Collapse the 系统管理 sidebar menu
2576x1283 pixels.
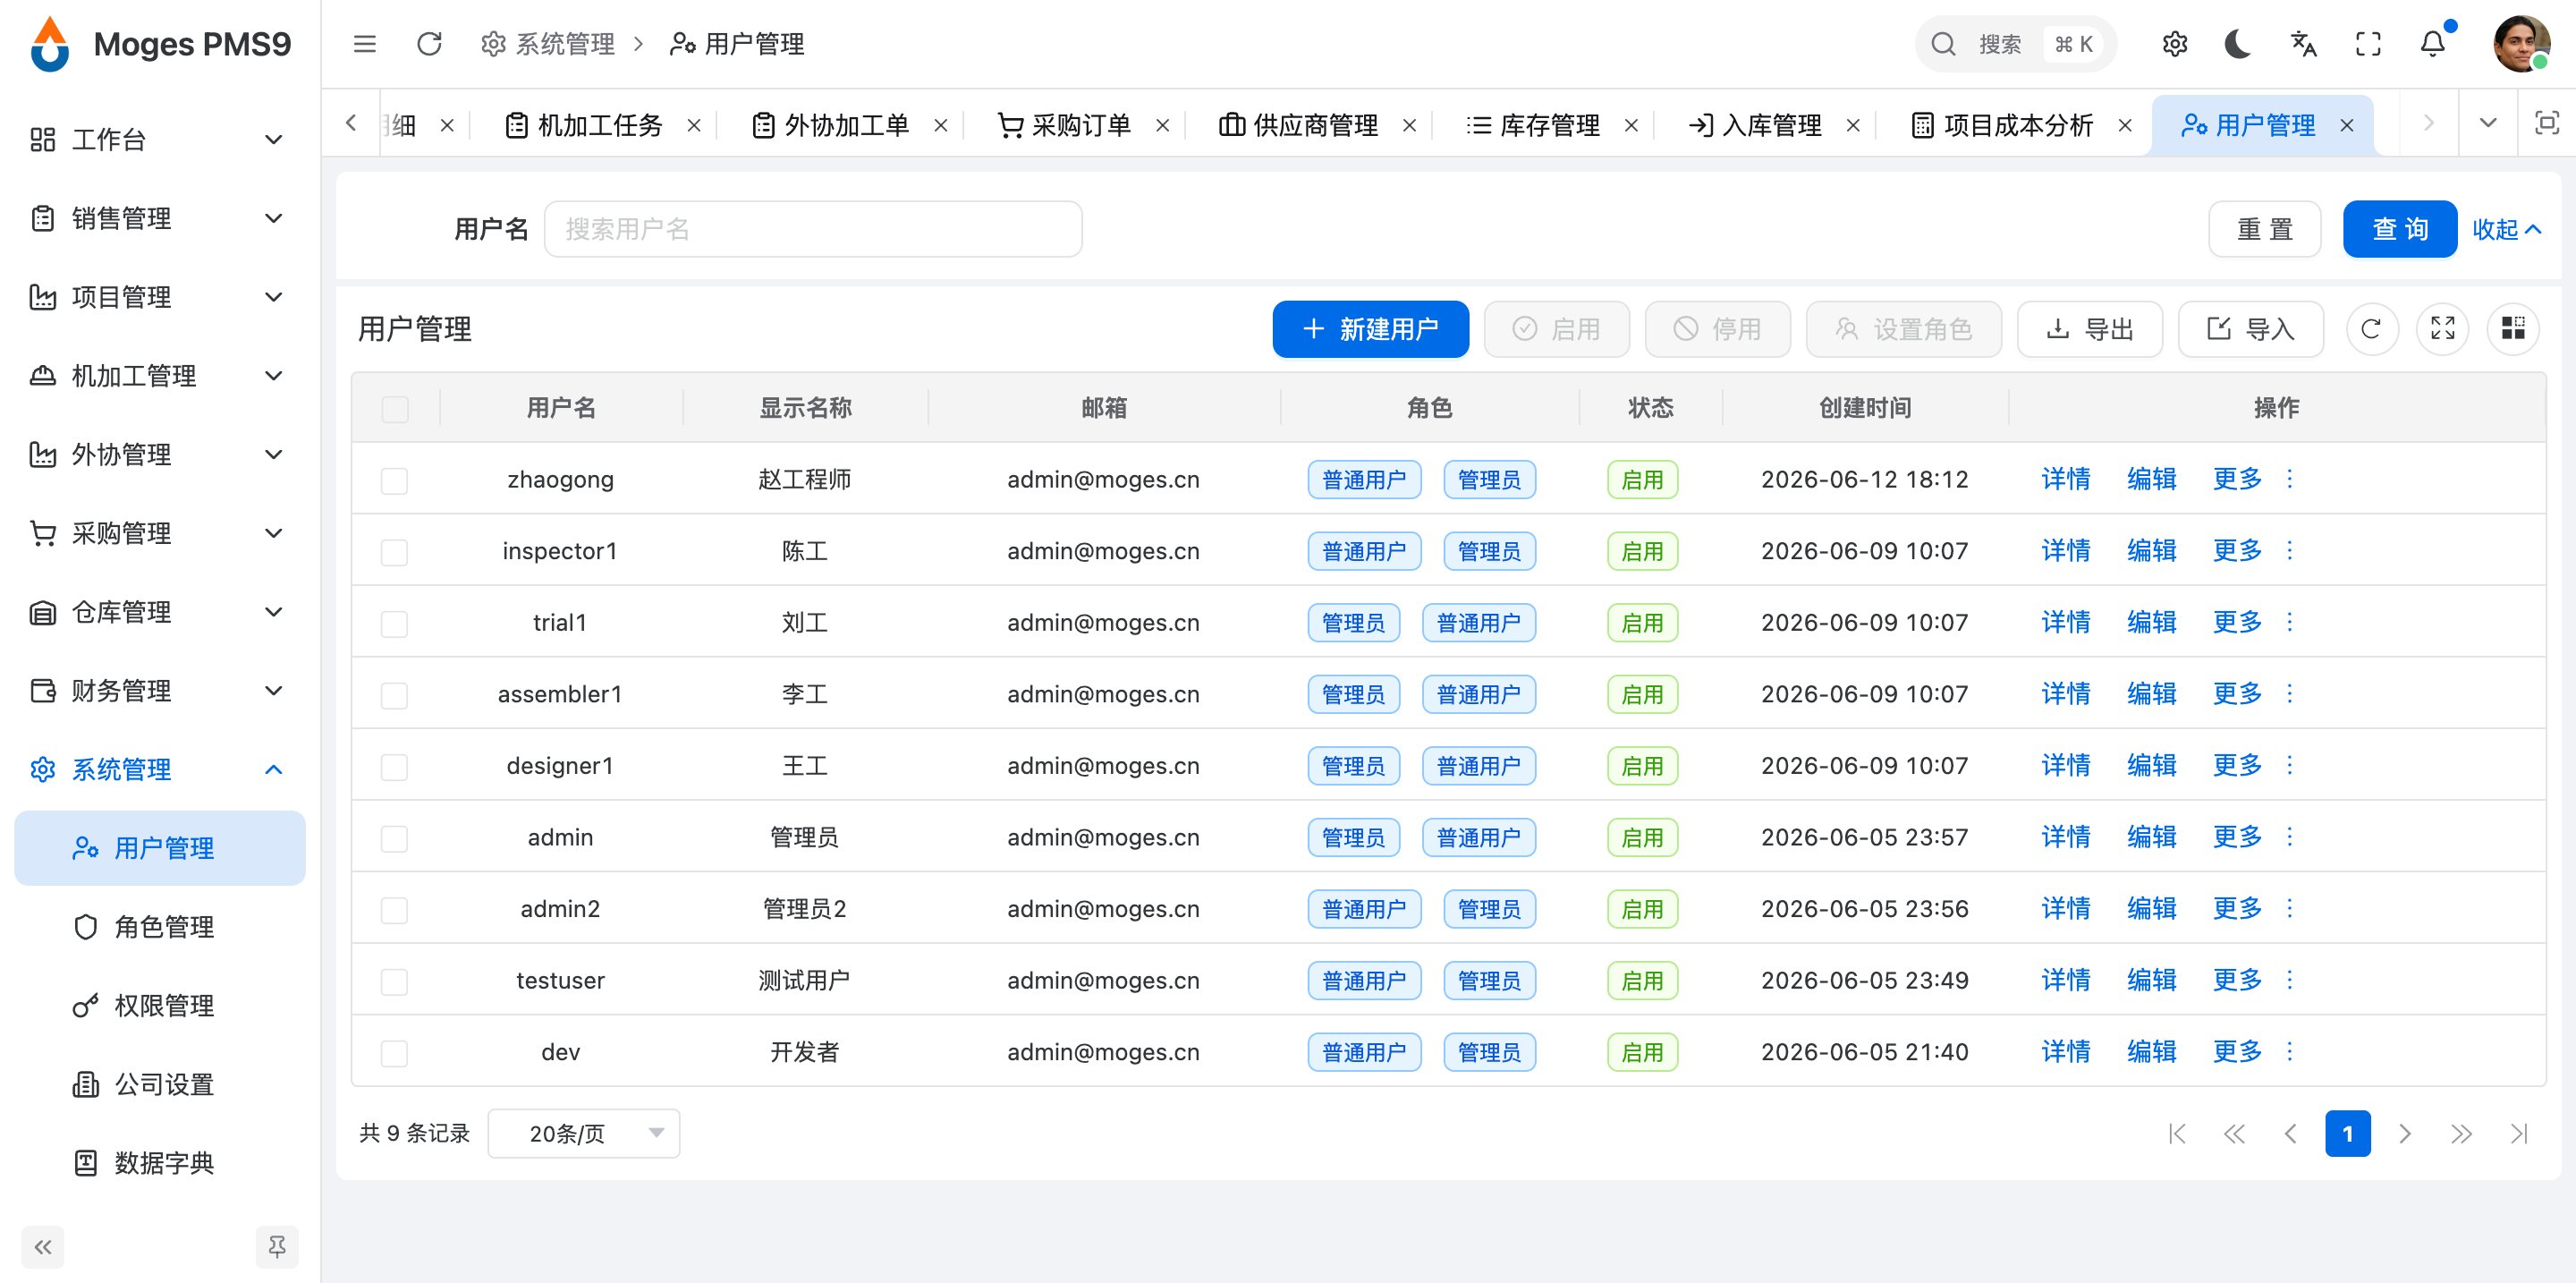tap(159, 769)
